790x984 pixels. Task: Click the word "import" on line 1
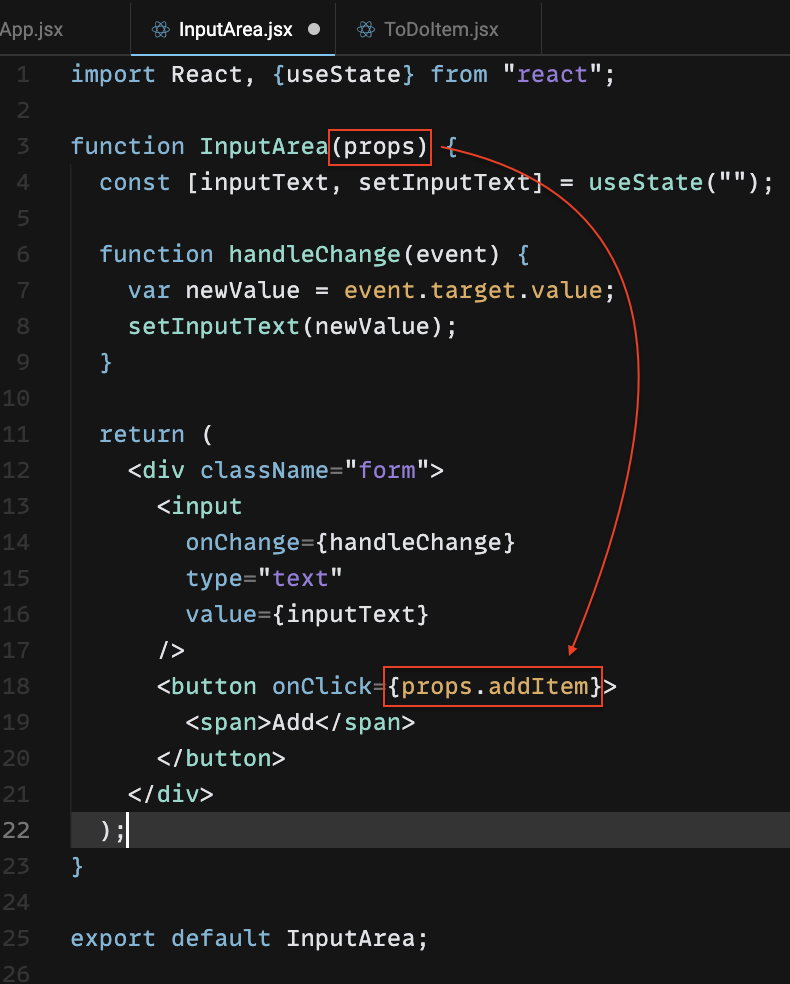(x=113, y=75)
